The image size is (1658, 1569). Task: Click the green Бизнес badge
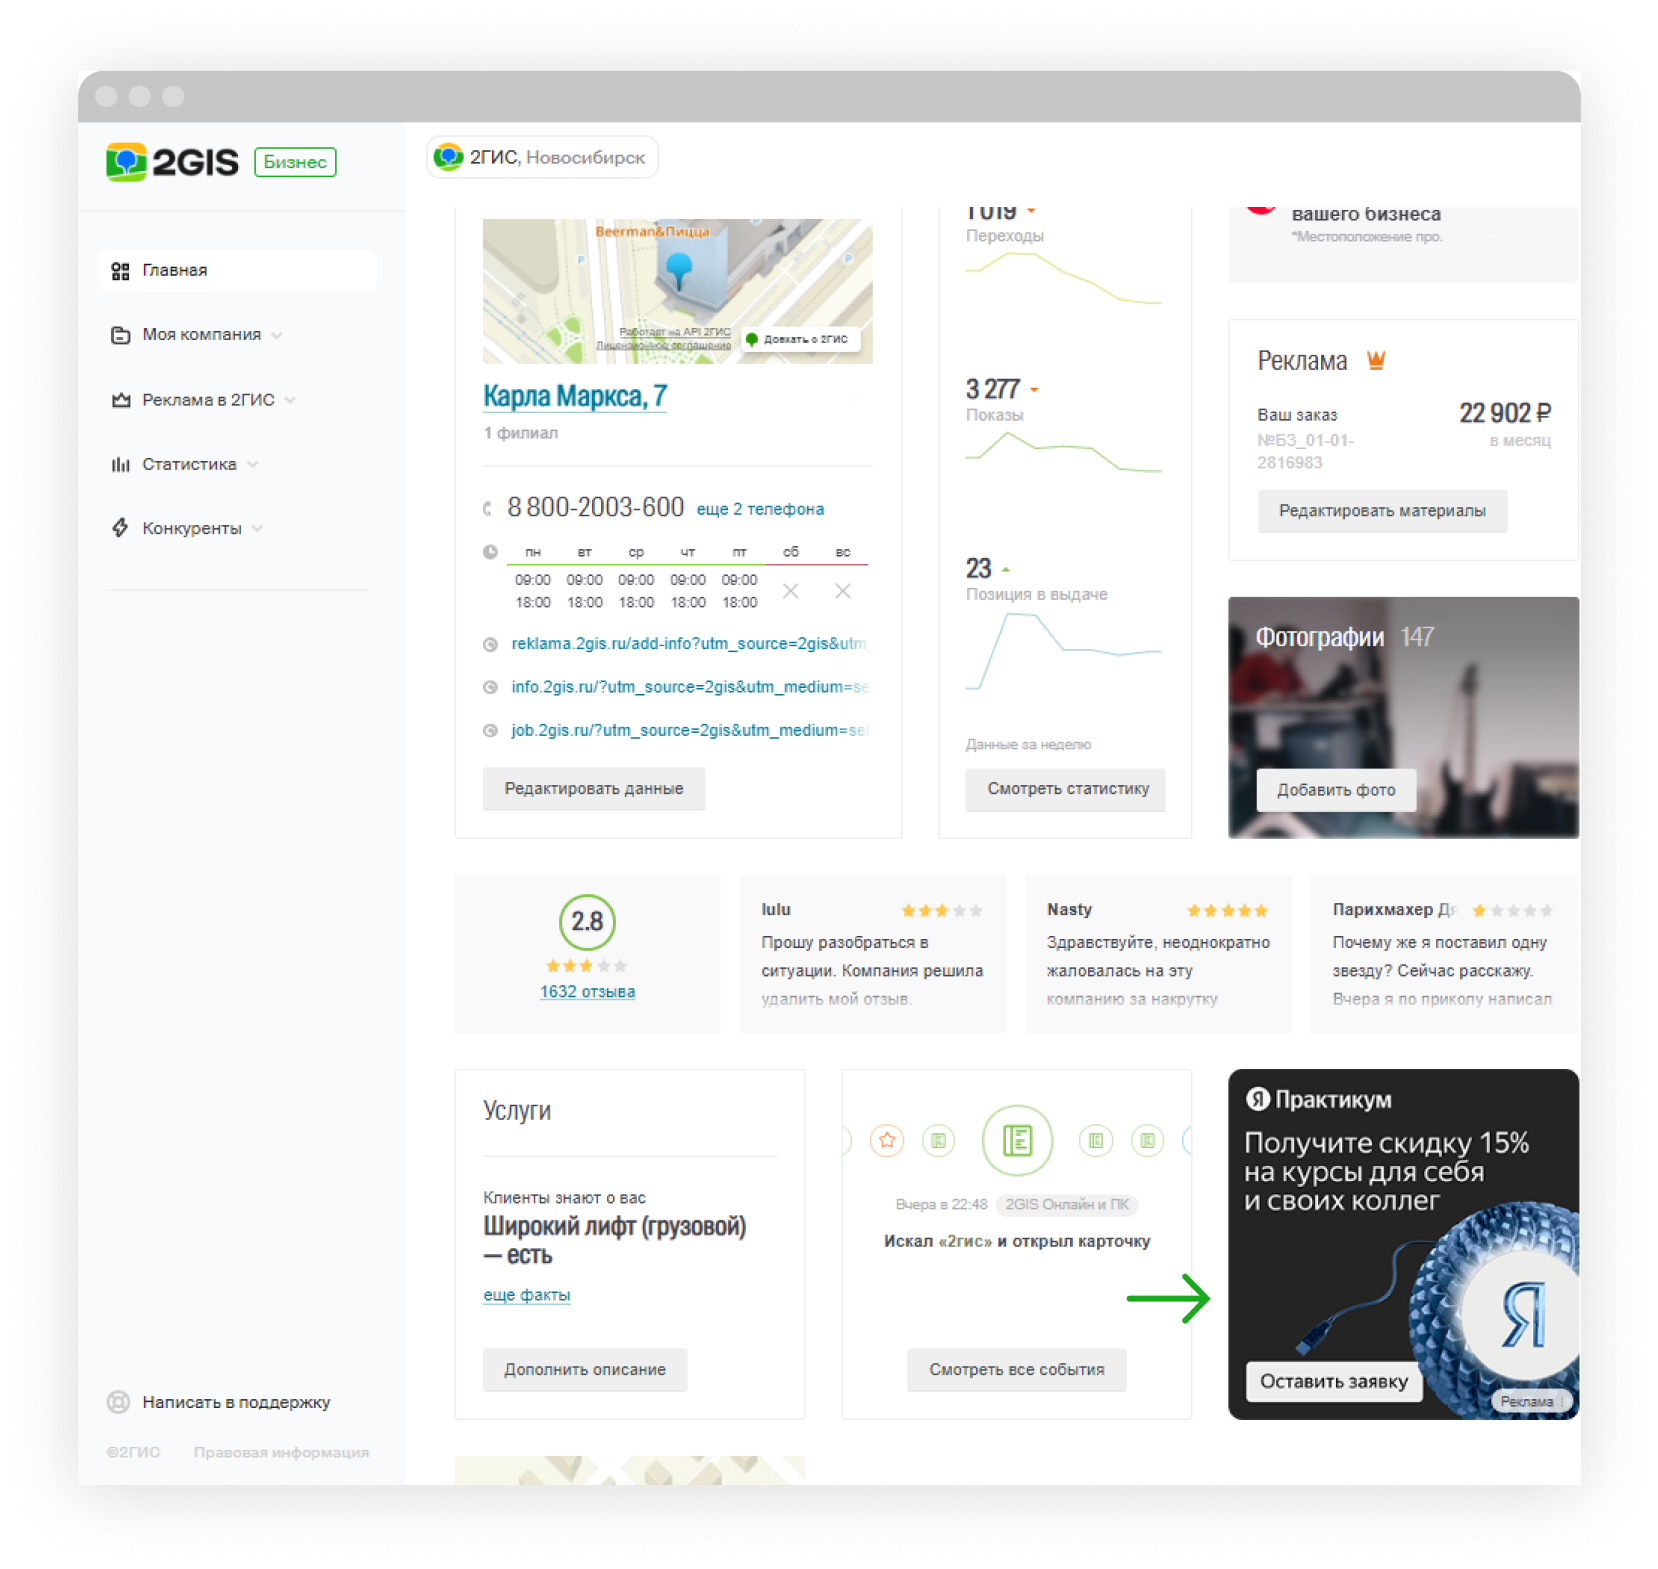click(x=295, y=162)
